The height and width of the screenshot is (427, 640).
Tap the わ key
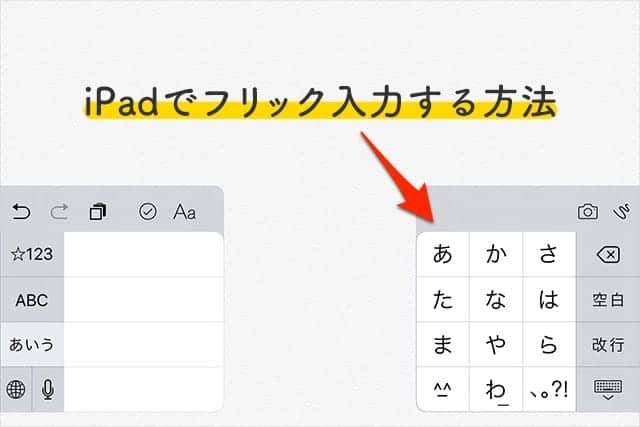point(496,389)
